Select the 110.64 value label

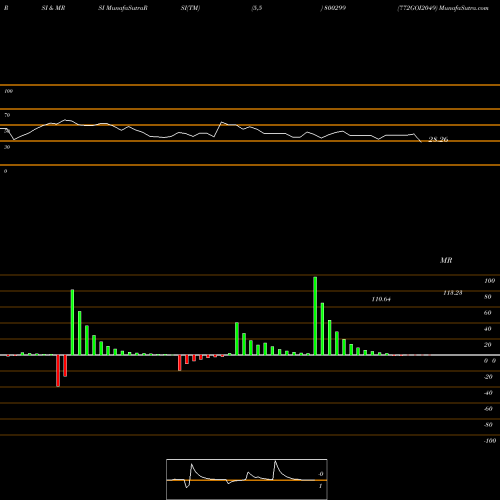[381, 299]
